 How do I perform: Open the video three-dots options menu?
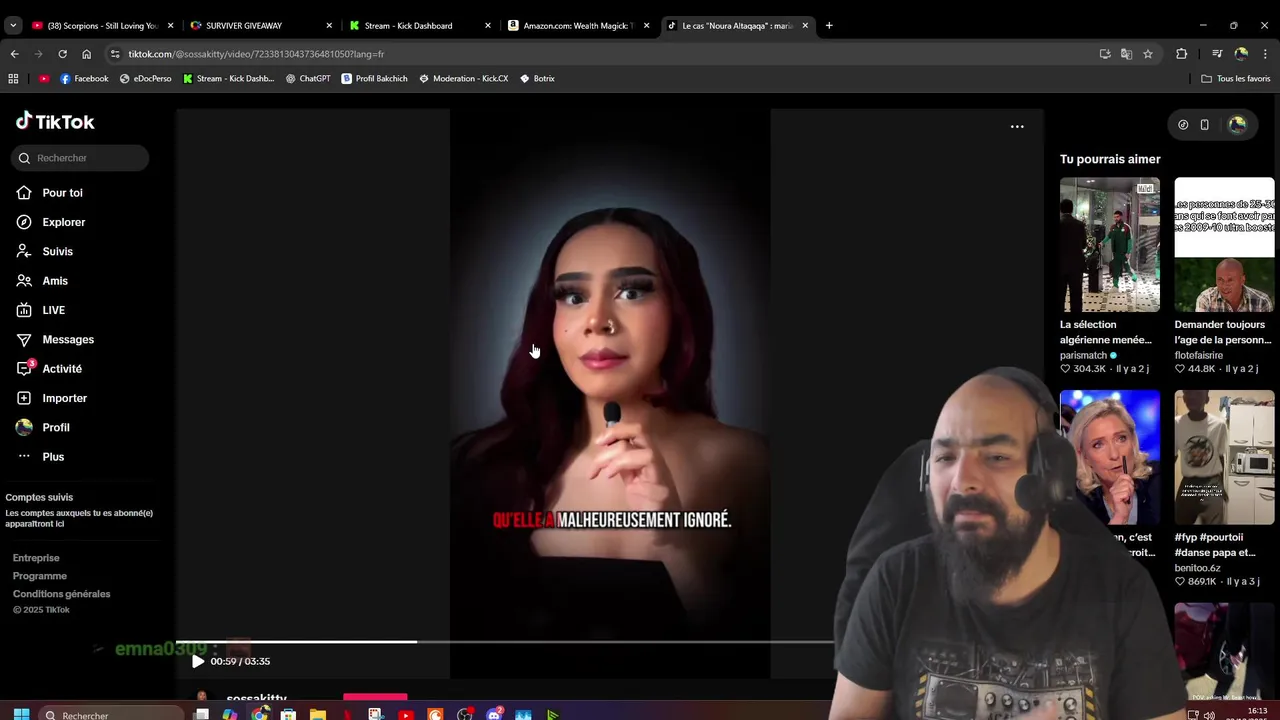pyautogui.click(x=1017, y=127)
